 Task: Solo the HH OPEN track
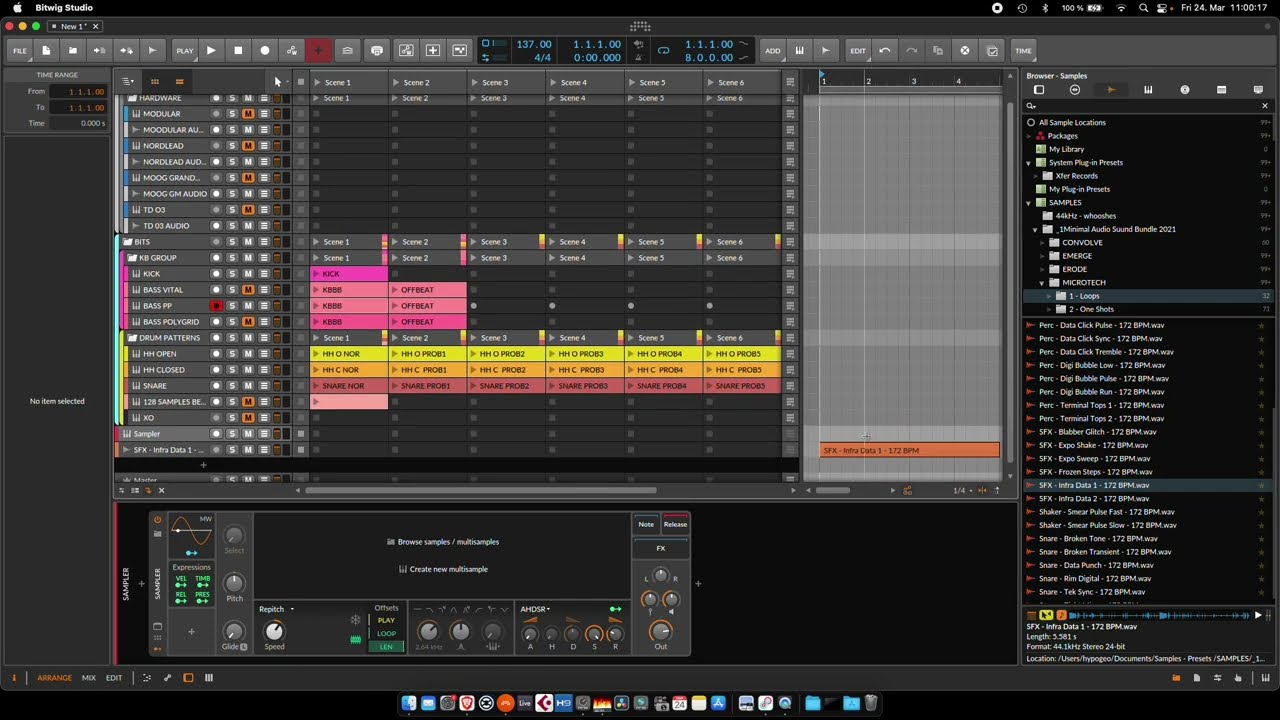click(x=232, y=354)
